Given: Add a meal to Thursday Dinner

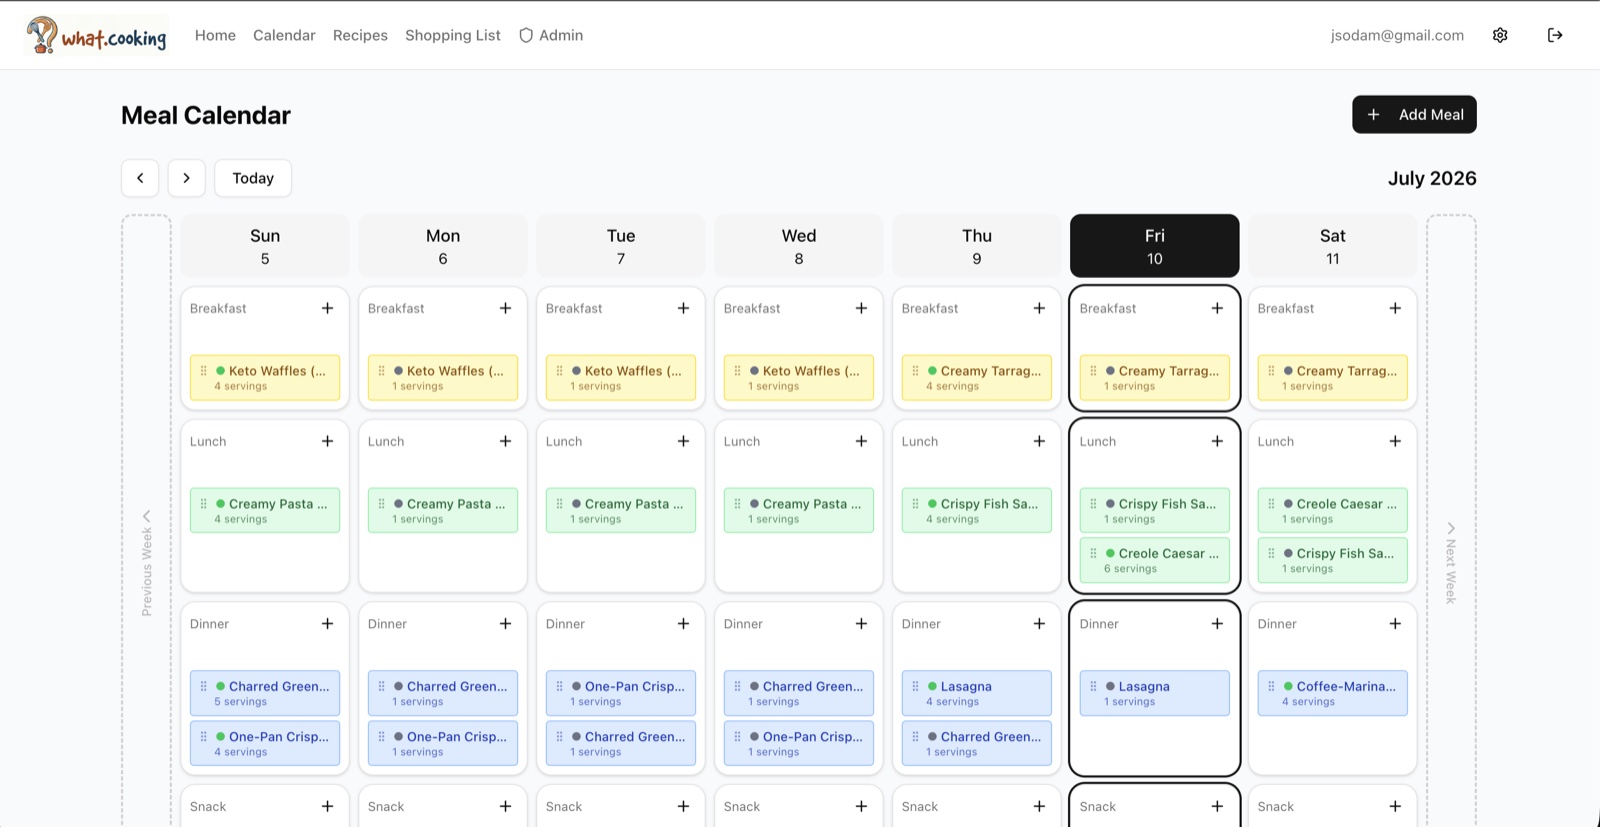Looking at the screenshot, I should [1039, 623].
